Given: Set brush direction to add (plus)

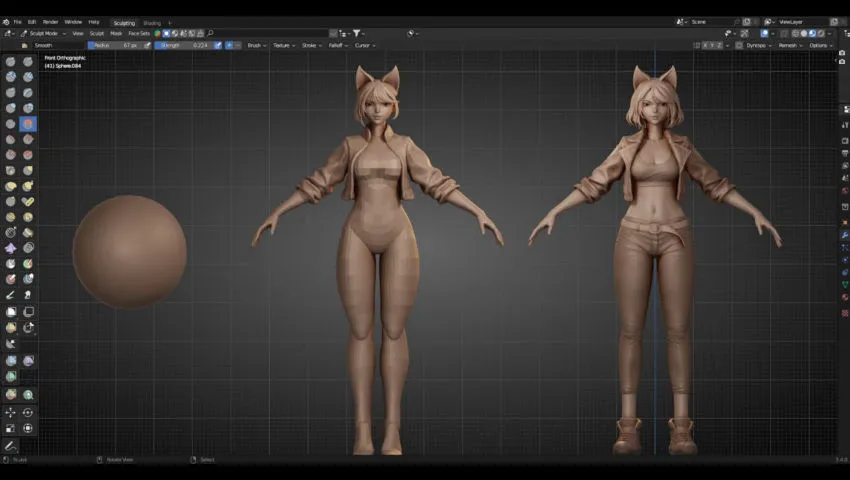Looking at the screenshot, I should coord(229,46).
